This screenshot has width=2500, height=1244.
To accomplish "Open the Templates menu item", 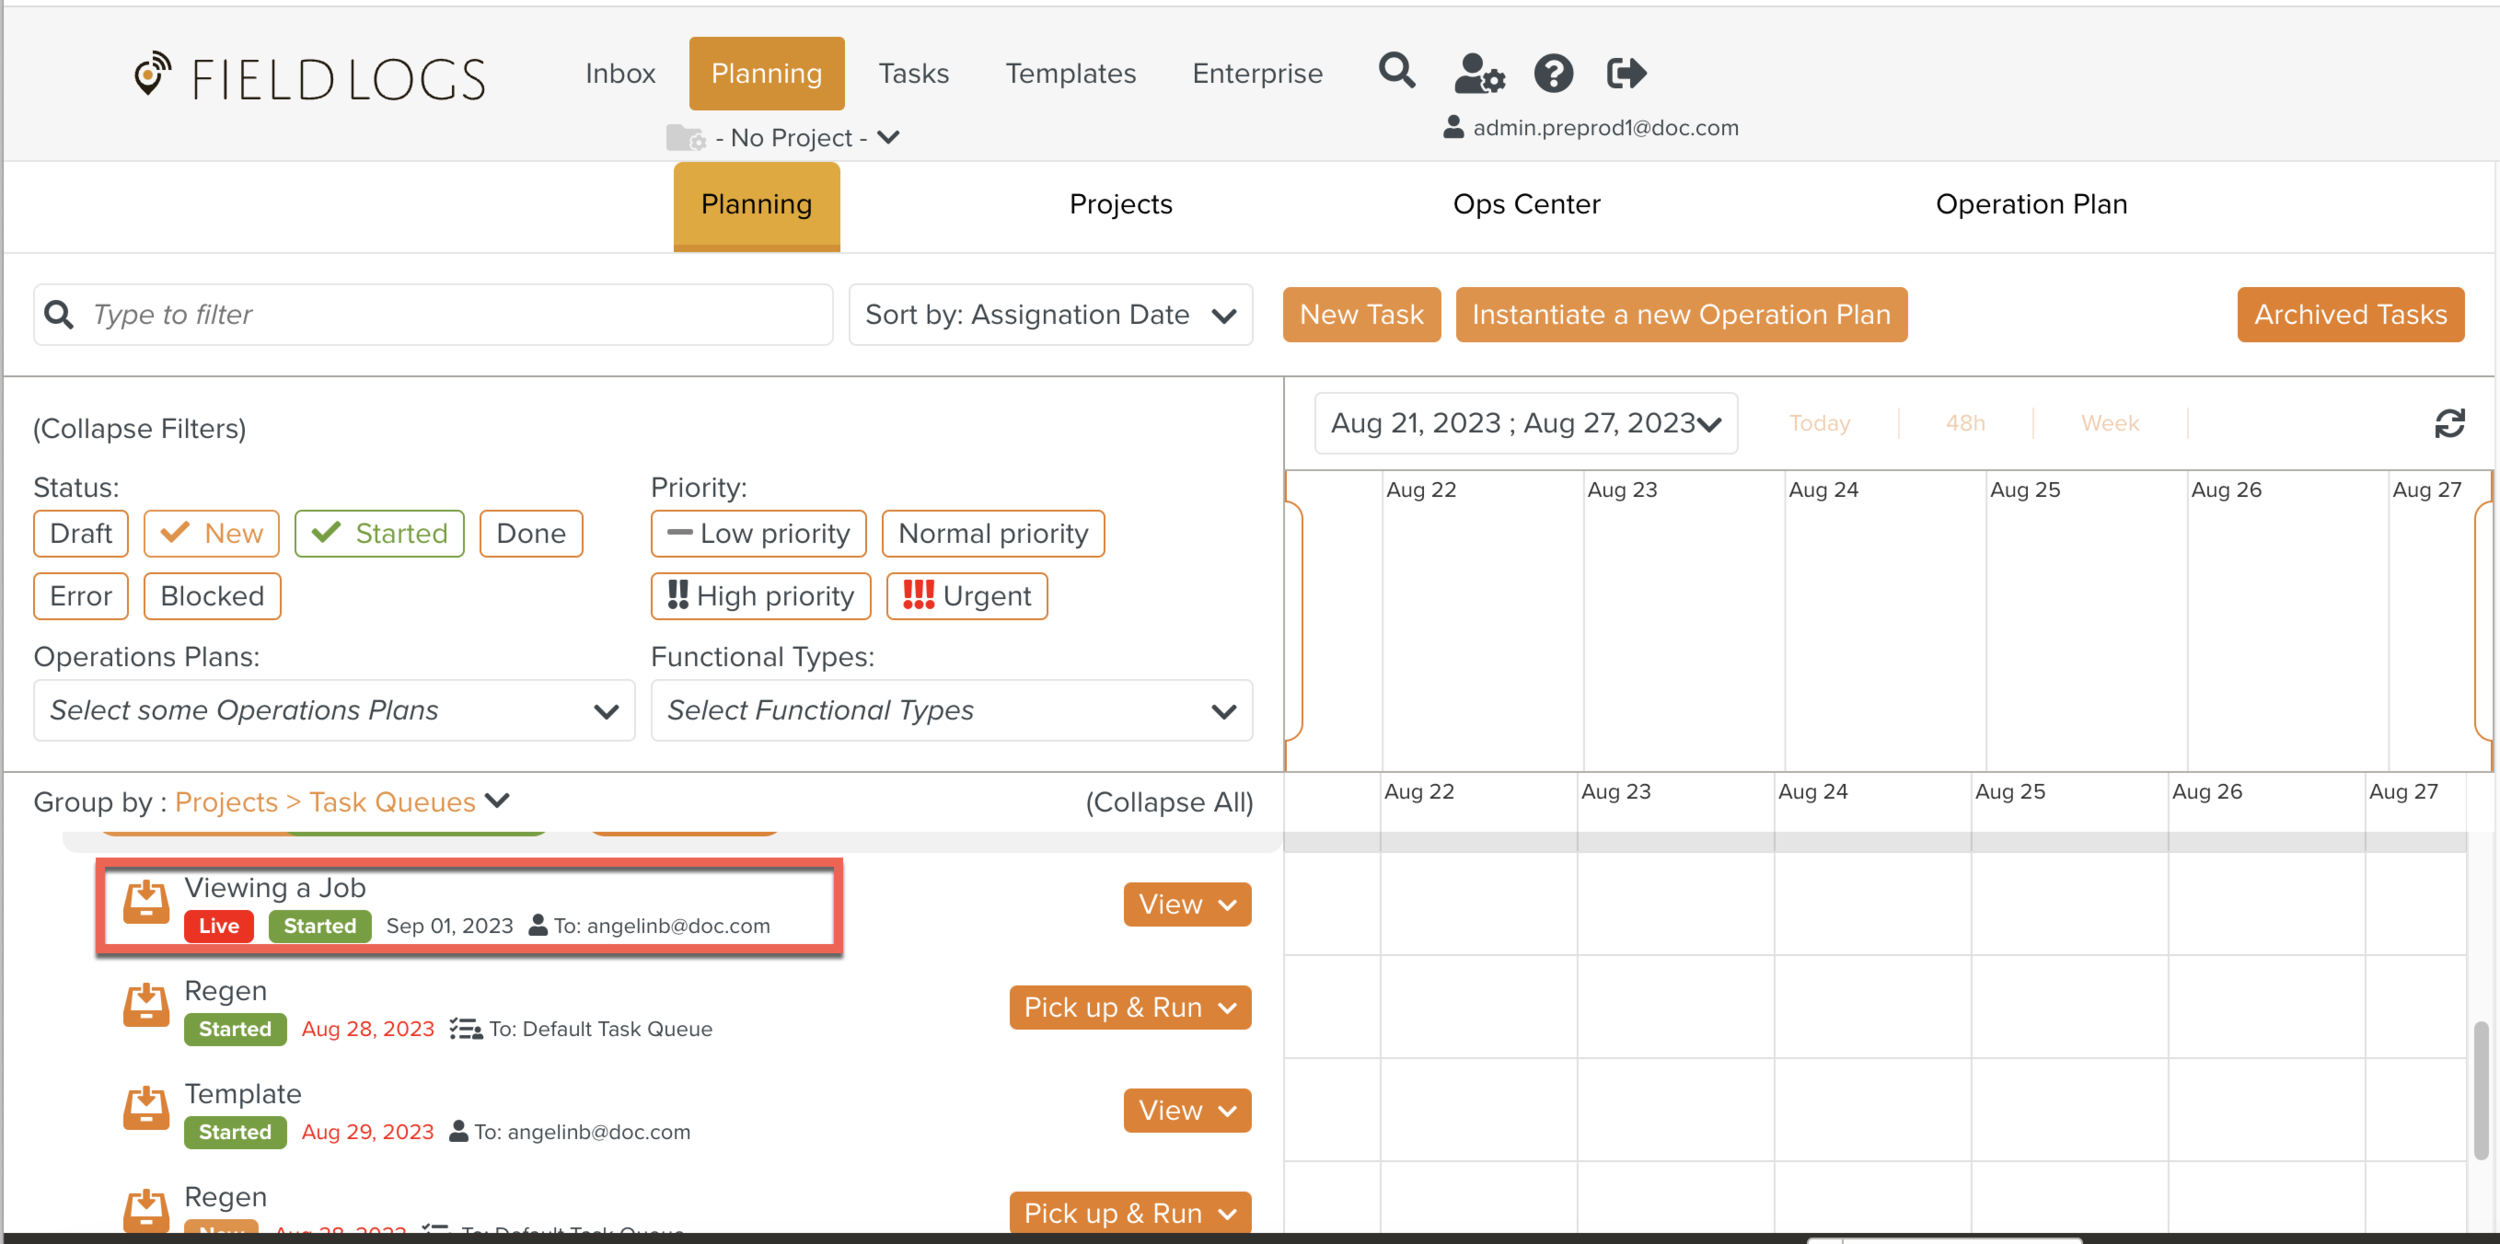I will point(1070,74).
